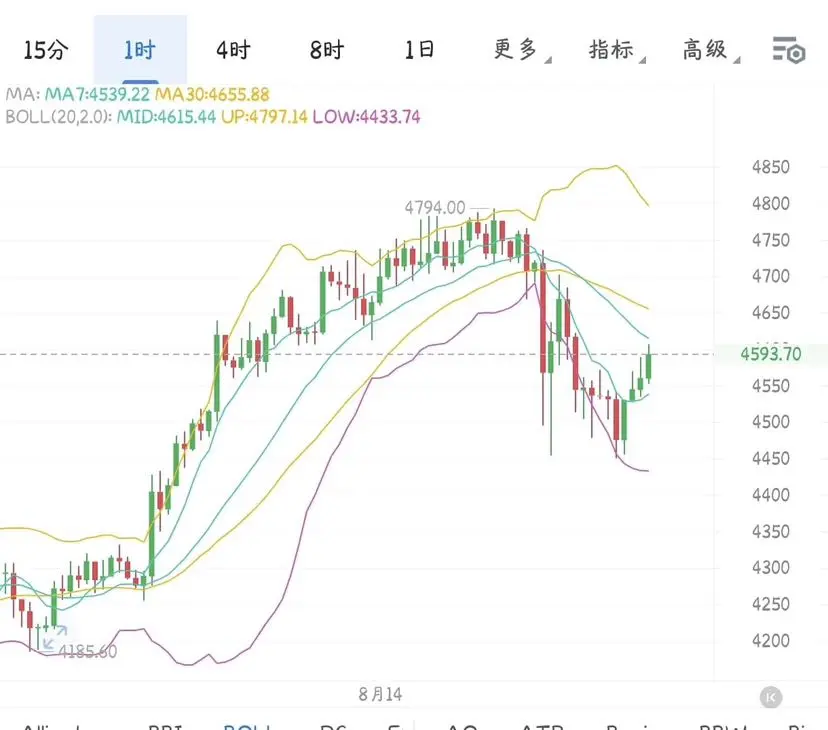Tap the 4300 price axis label
Screen dimensions: 828x730
pos(770,567)
